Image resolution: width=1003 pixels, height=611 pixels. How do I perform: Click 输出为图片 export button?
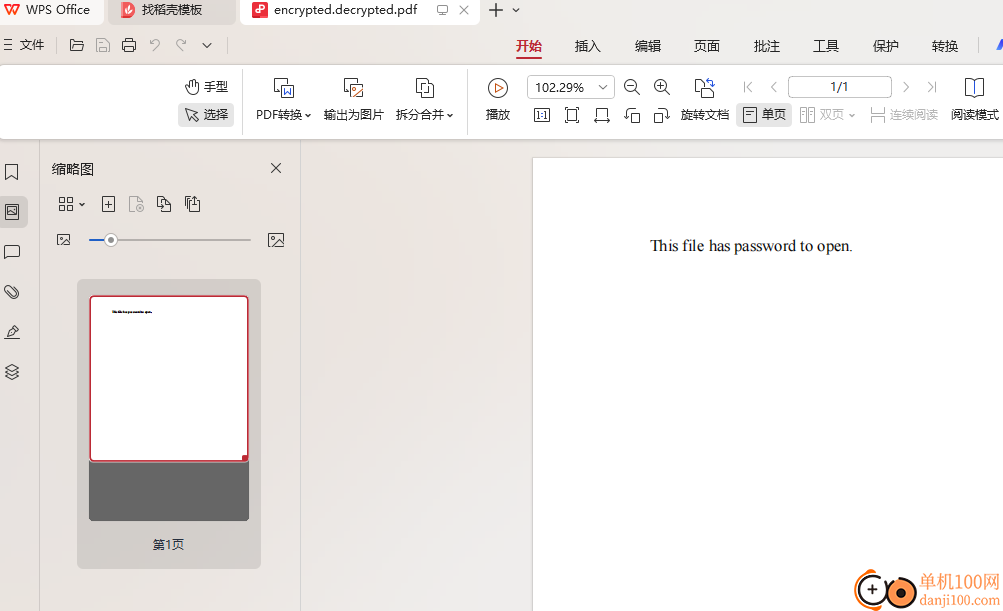click(354, 99)
